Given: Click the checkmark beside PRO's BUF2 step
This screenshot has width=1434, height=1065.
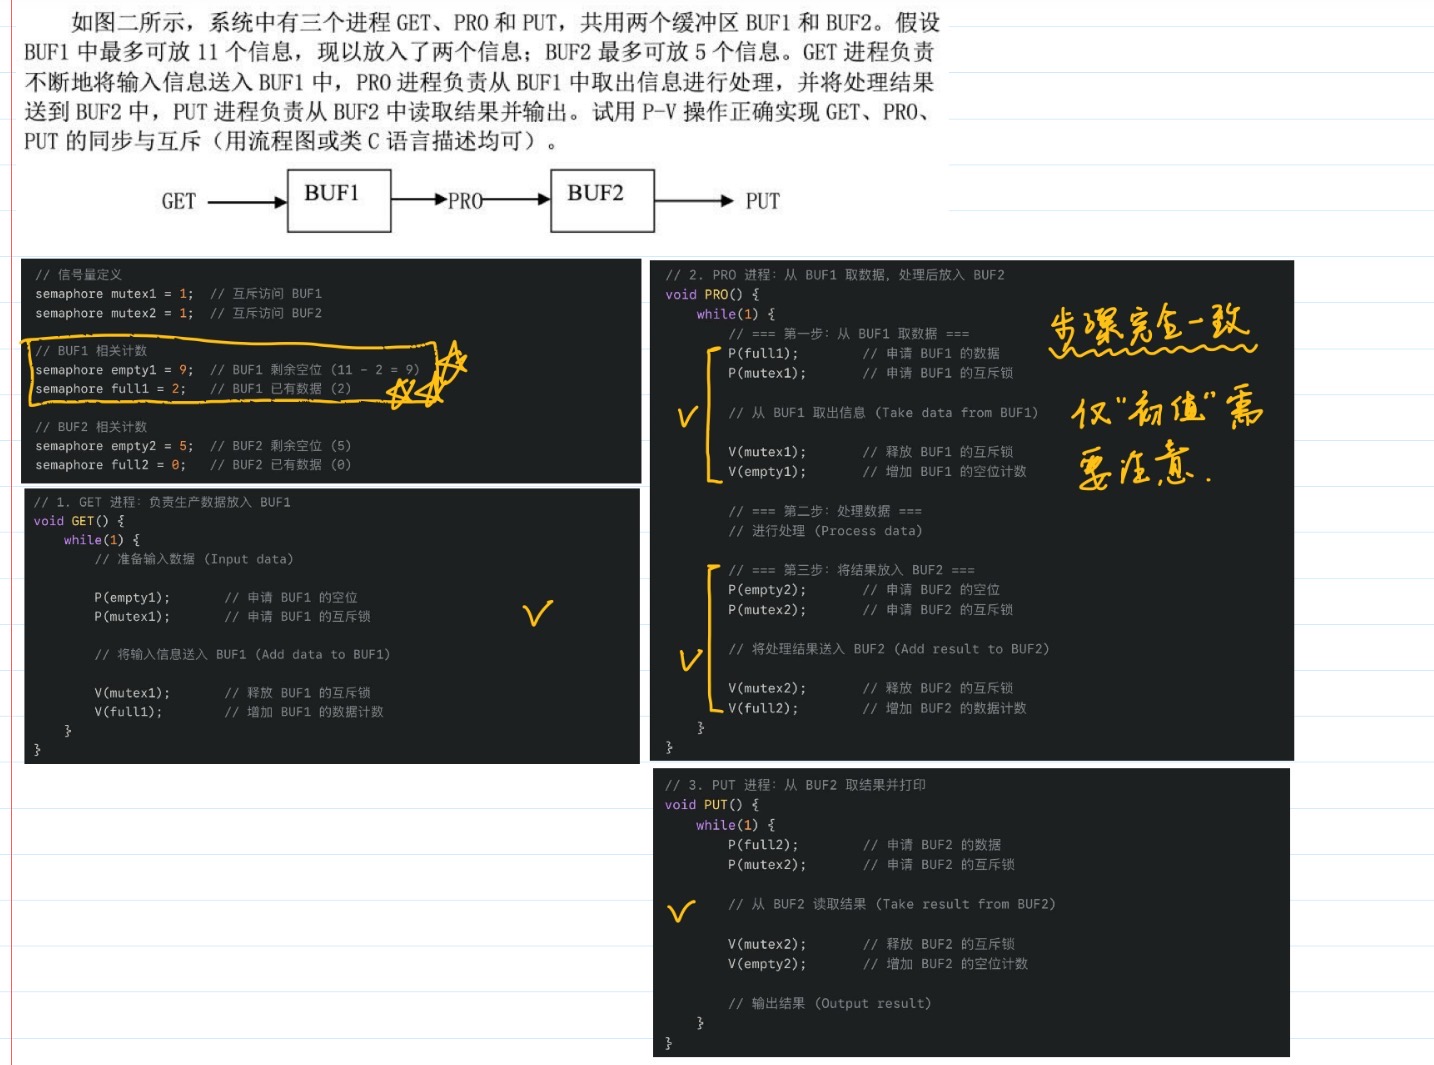Looking at the screenshot, I should 690,658.
